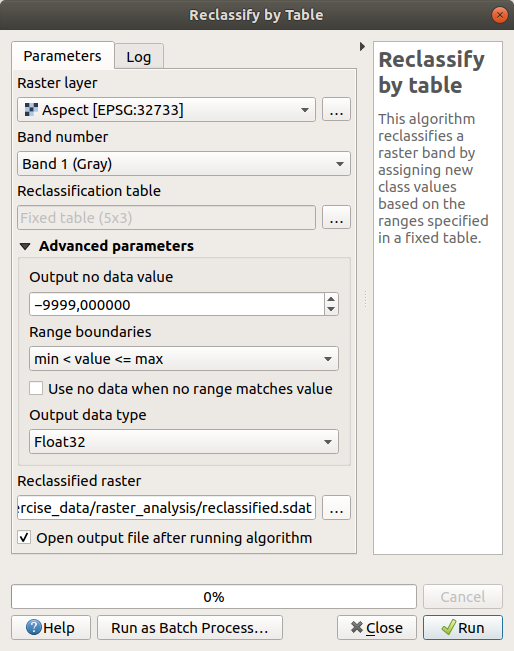The width and height of the screenshot is (514, 651).
Task: Enable Use no data when no range matches
Action: [36, 389]
